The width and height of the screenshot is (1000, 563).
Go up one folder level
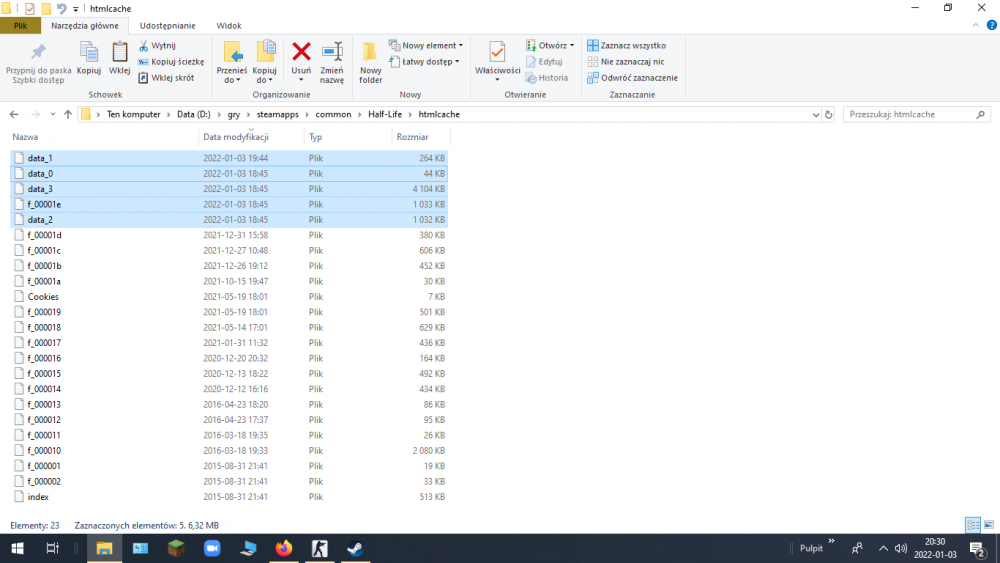[68, 114]
